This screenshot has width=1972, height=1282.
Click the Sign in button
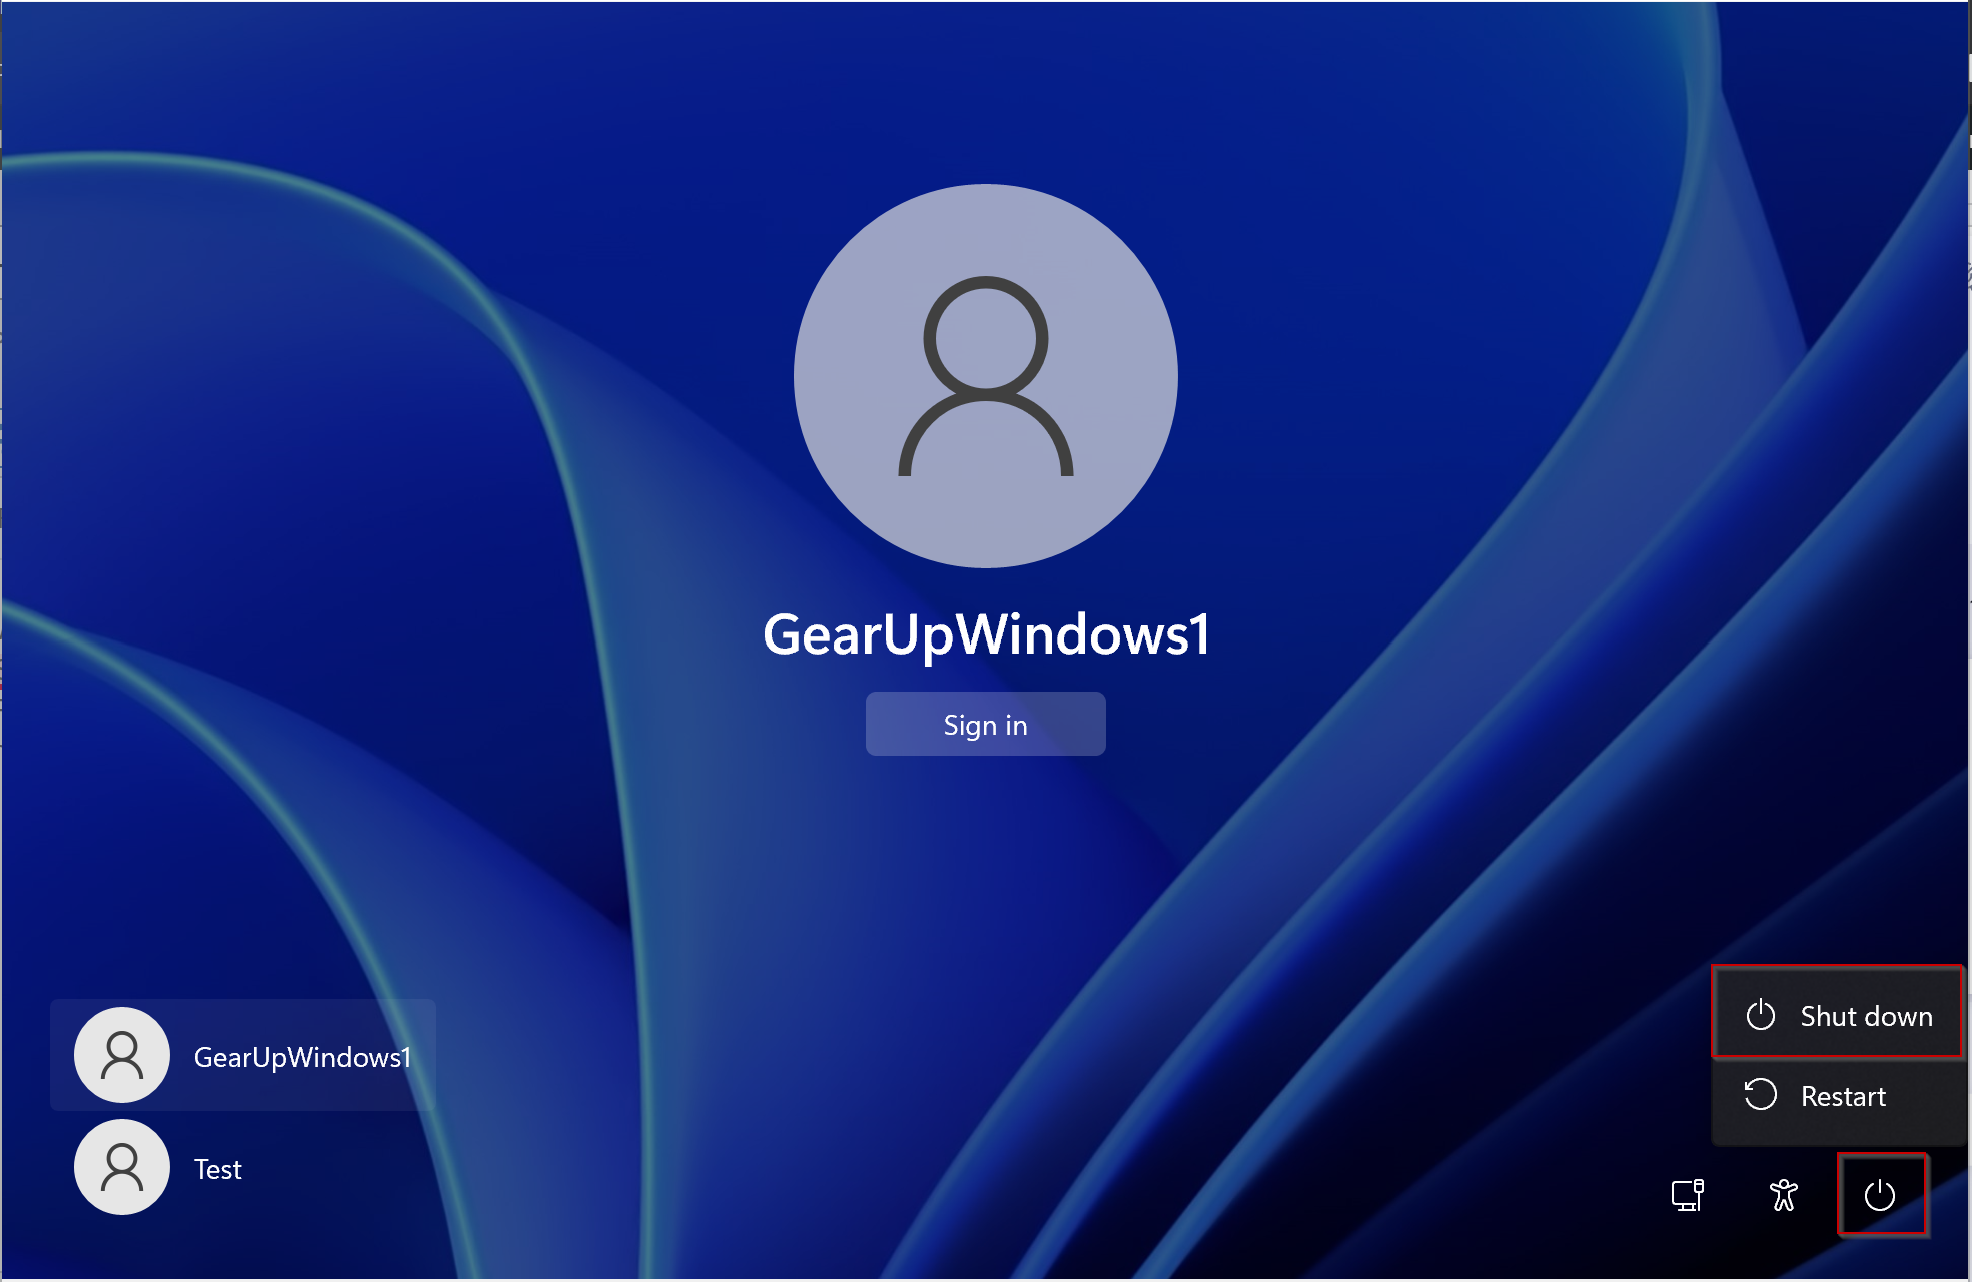(x=985, y=723)
